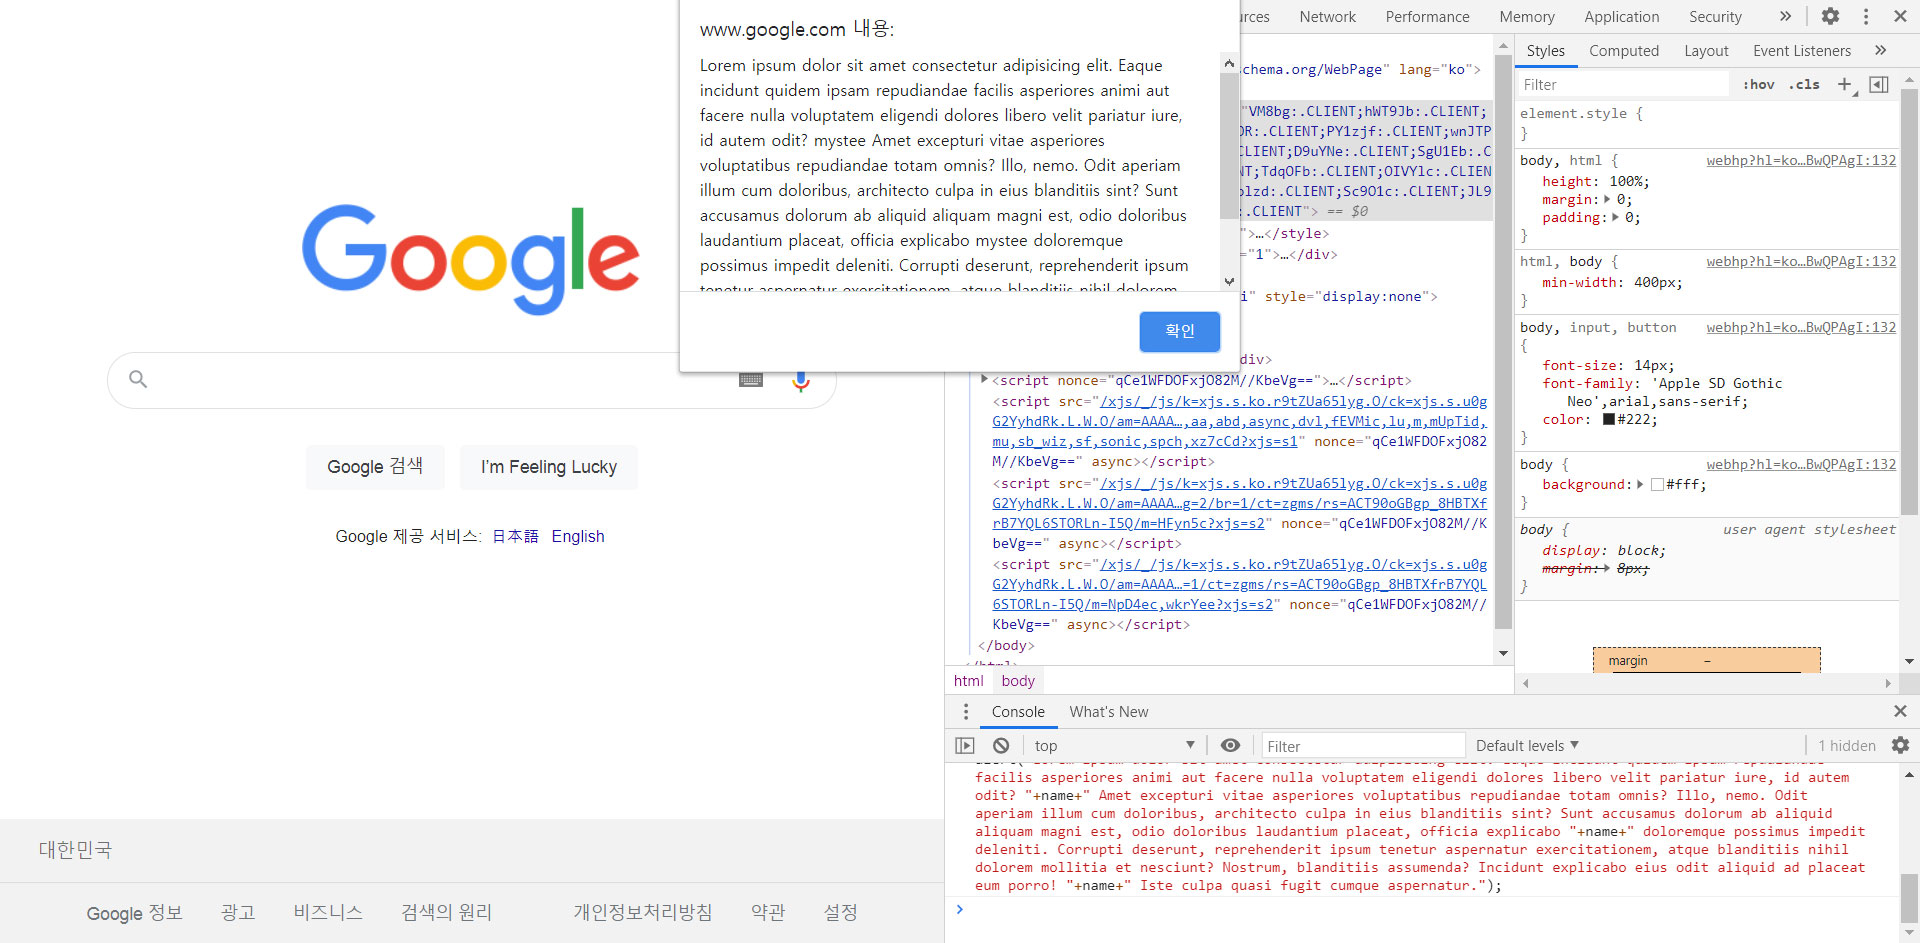Image resolution: width=1920 pixels, height=943 pixels.
Task: Click I'm Feeling Lucky button
Action: point(549,467)
